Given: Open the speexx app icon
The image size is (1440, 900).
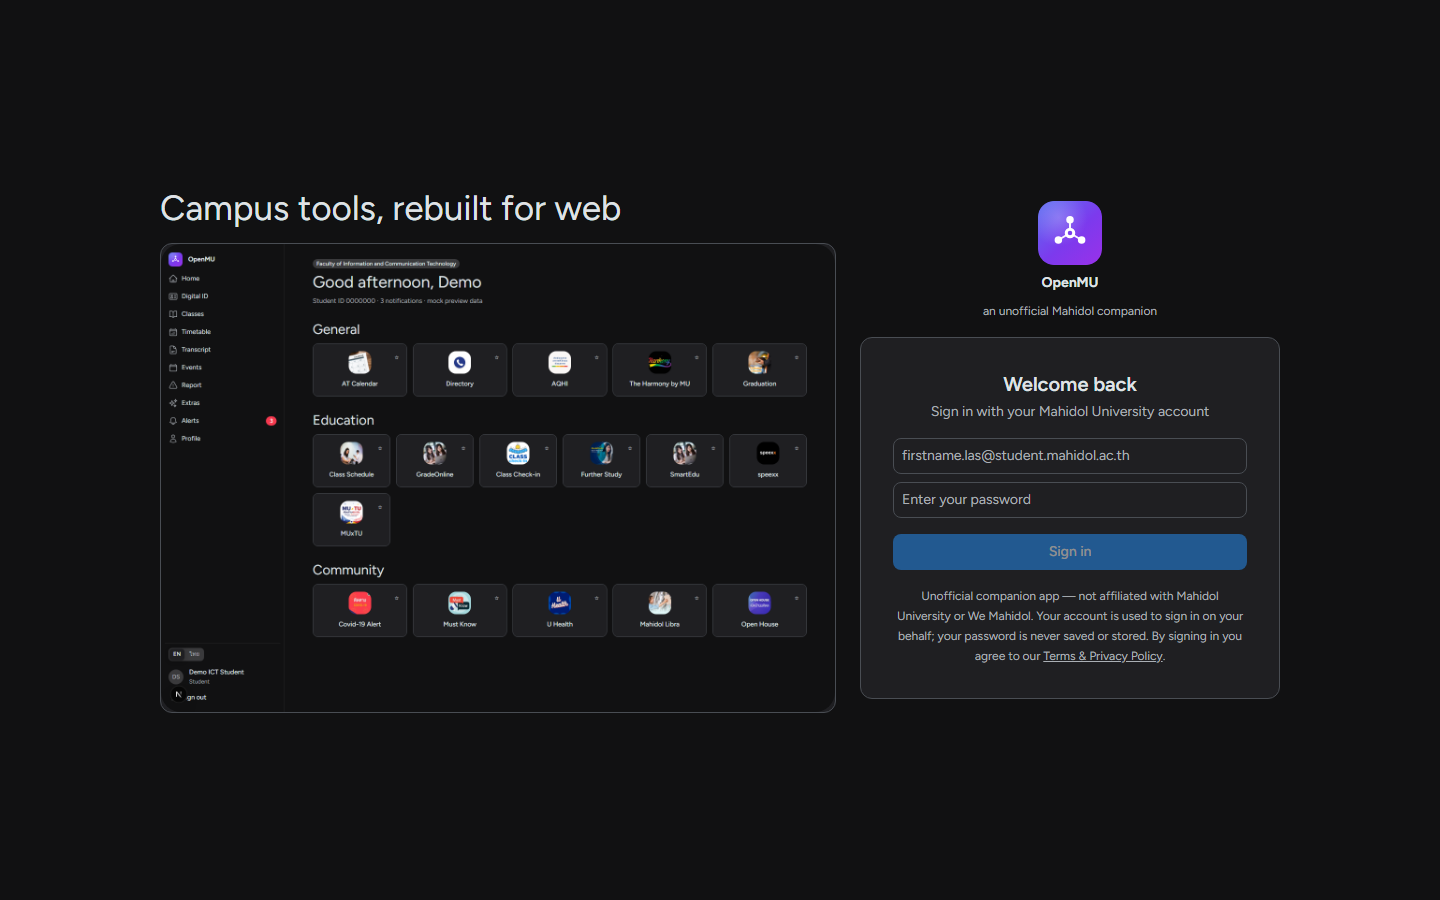Looking at the screenshot, I should (768, 453).
